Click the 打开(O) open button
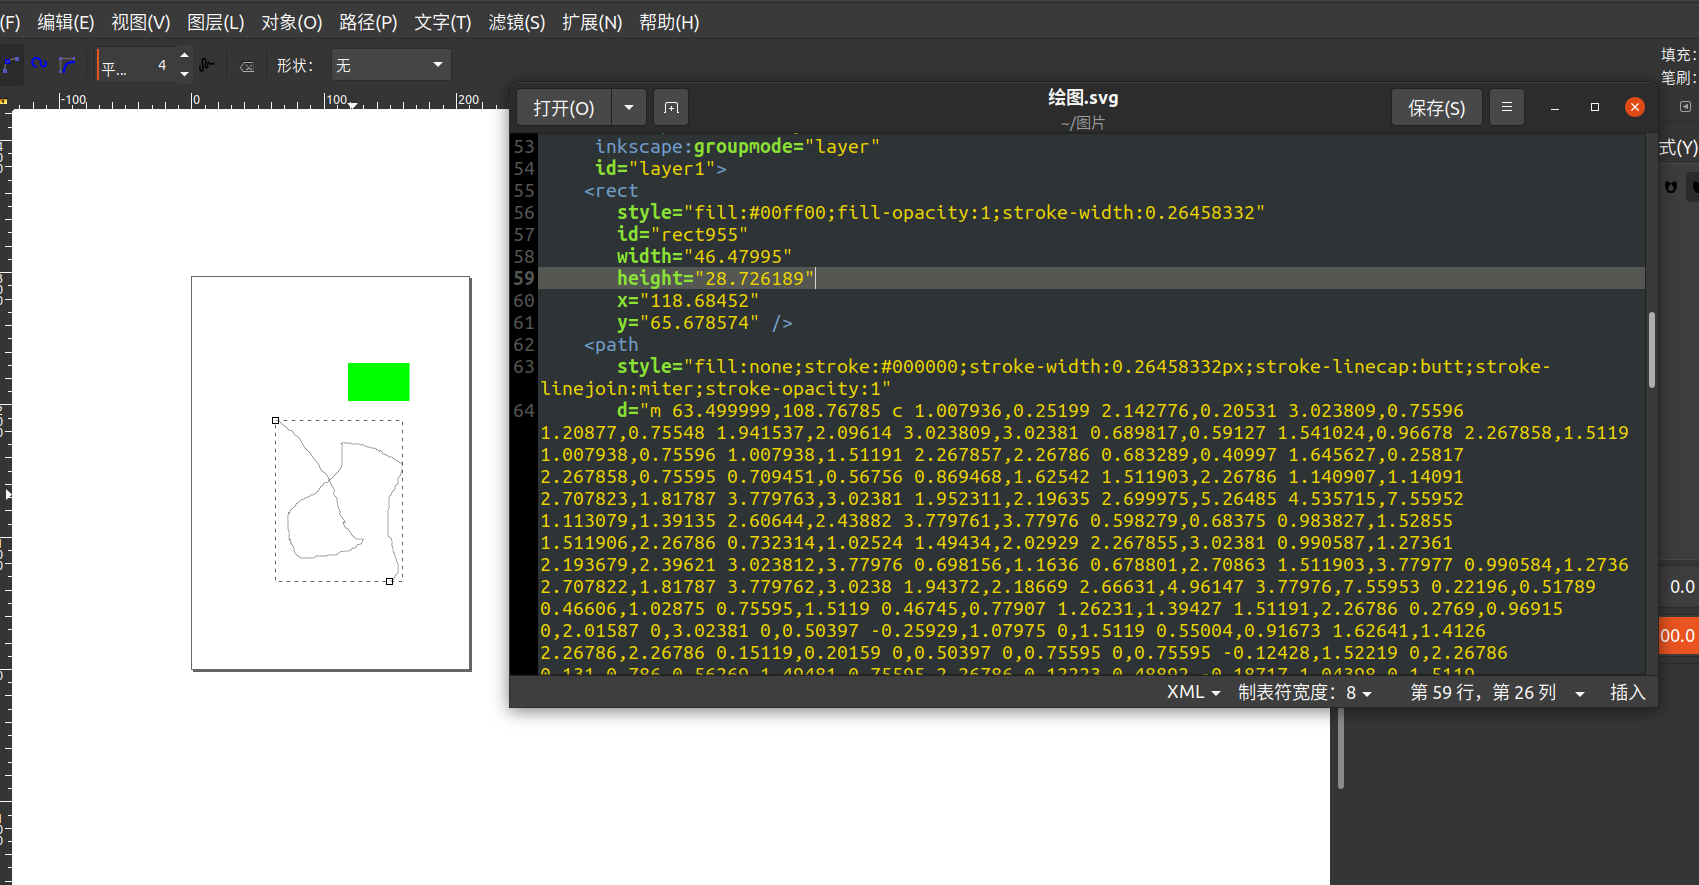 [564, 107]
